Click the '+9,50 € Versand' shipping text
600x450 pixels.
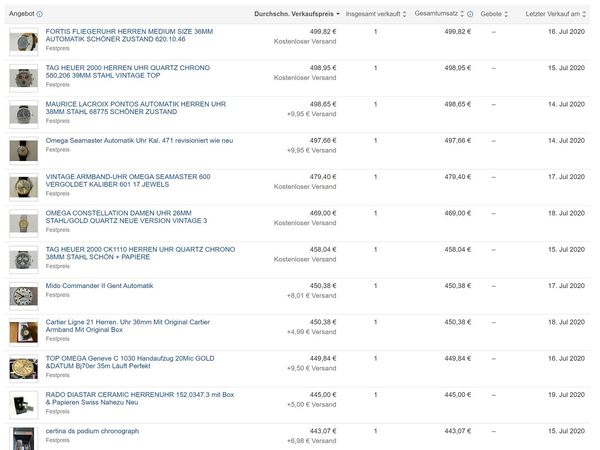(x=311, y=368)
